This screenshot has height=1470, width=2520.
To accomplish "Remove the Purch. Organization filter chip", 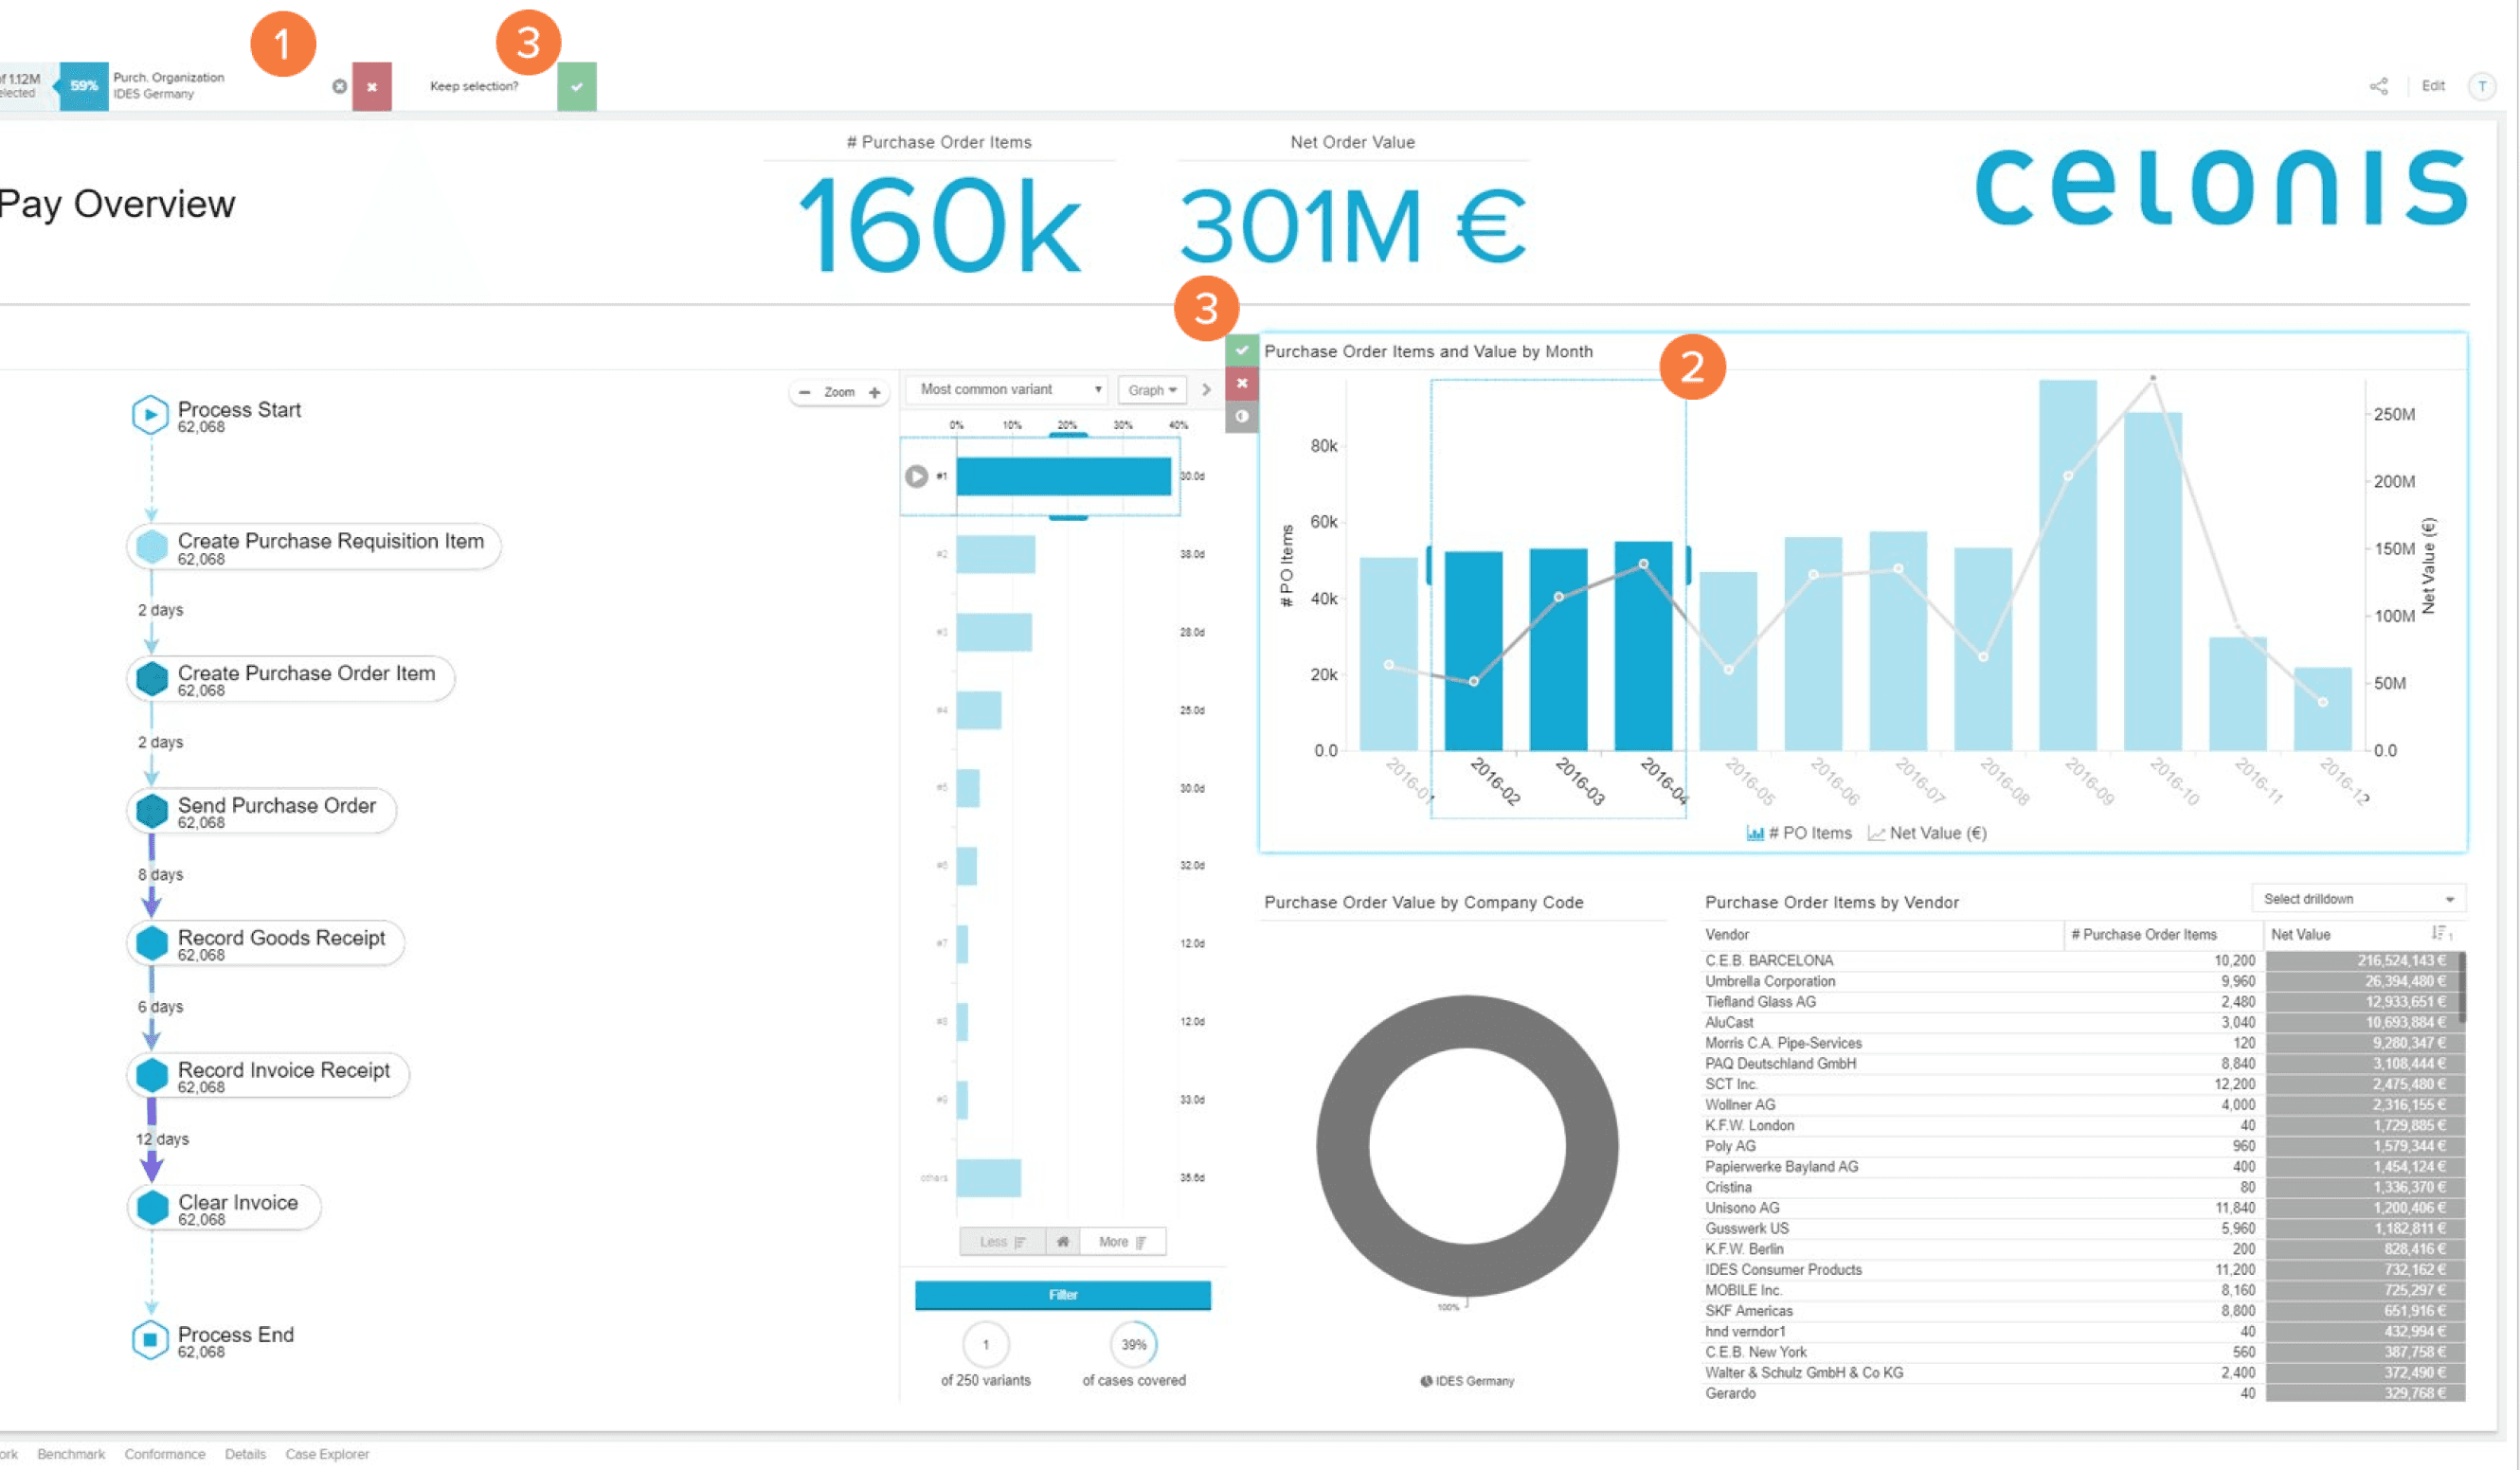I will [339, 86].
